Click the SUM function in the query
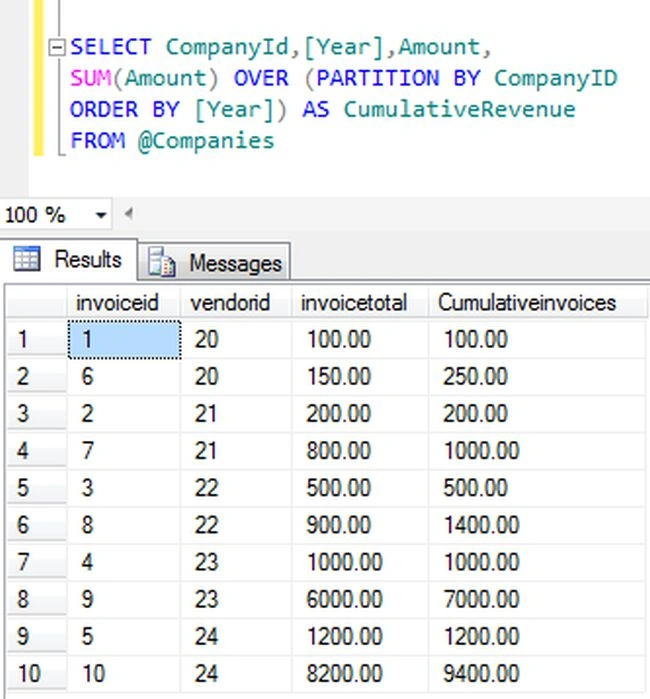This screenshot has width=650, height=699. pyautogui.click(x=91, y=78)
